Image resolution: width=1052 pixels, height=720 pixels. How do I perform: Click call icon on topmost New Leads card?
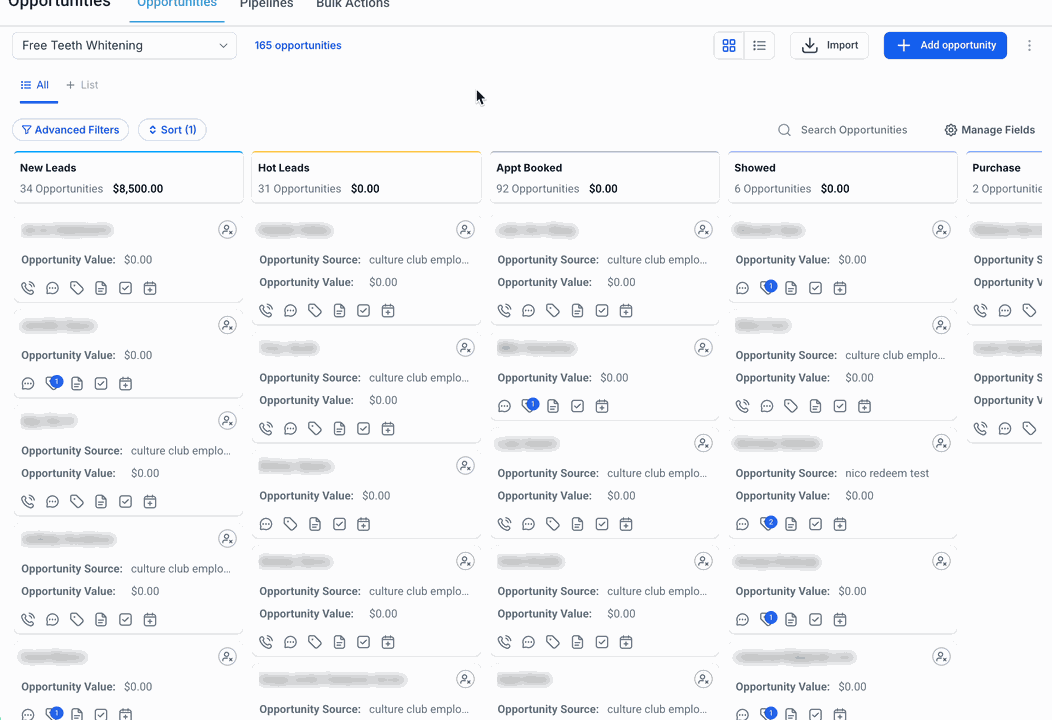28,289
